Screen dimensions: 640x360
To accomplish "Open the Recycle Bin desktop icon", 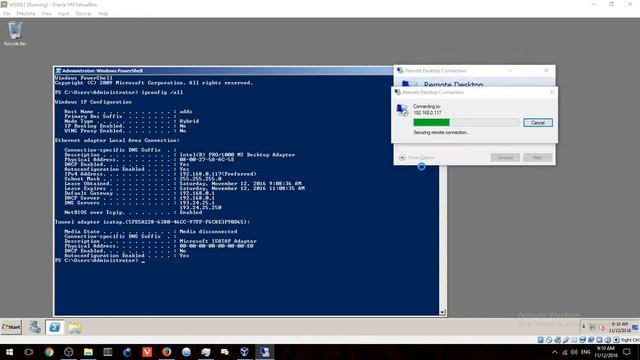I will (x=15, y=33).
